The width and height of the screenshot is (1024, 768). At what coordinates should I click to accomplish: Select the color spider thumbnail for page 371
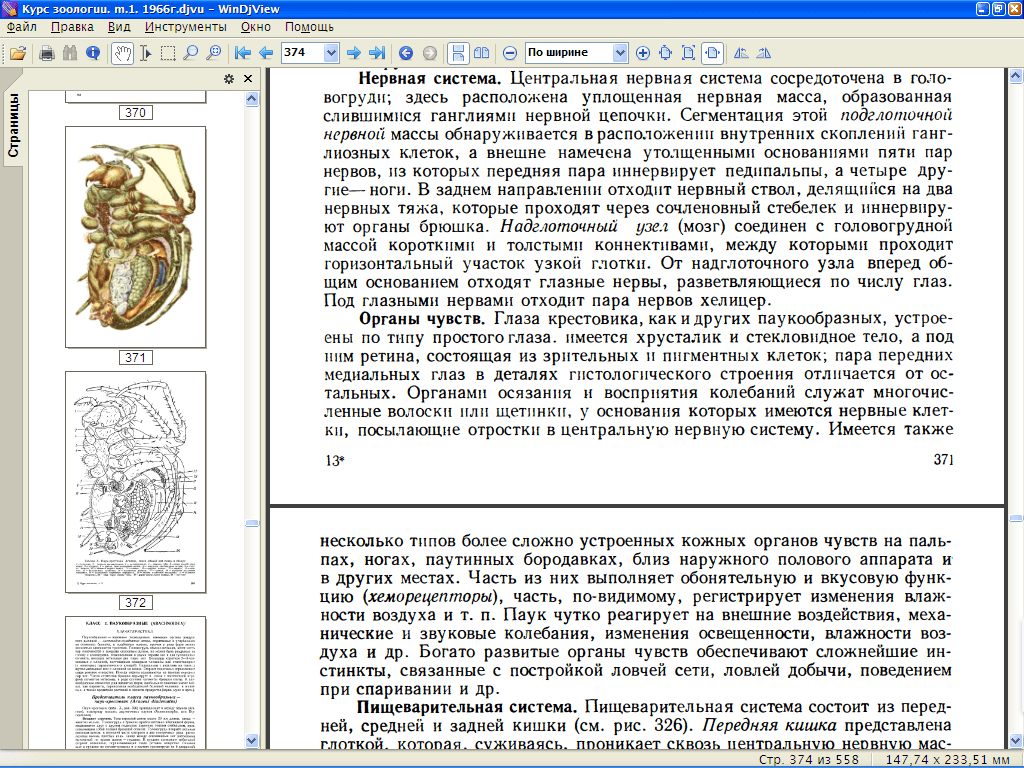tap(135, 237)
